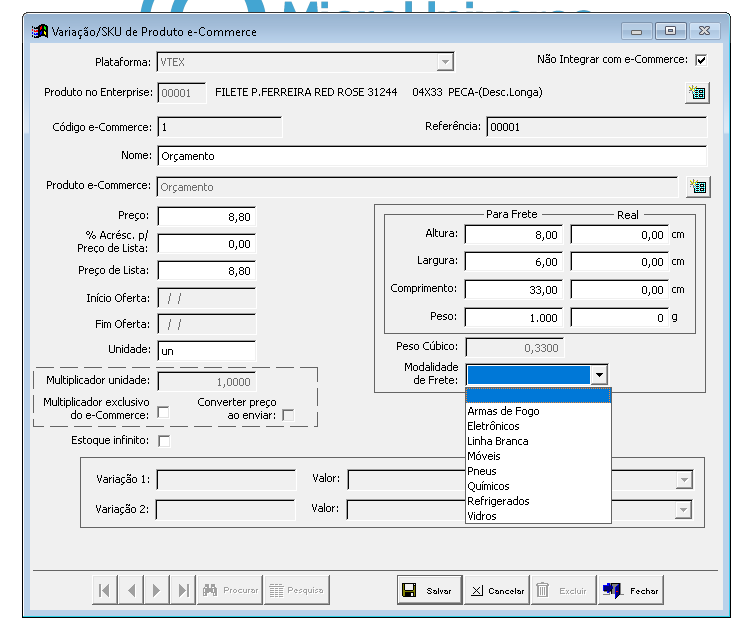Screen dimensions: 739x631
Task: Click the Unidade field
Action: click(207, 351)
